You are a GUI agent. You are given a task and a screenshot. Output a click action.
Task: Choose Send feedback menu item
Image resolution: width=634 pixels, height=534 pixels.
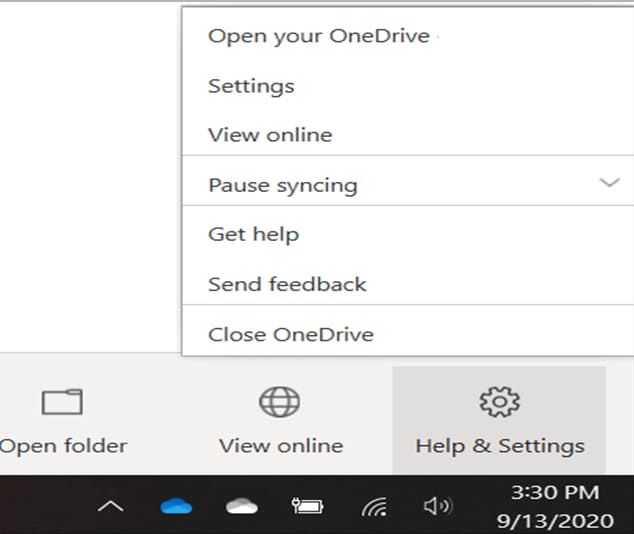coord(287,284)
